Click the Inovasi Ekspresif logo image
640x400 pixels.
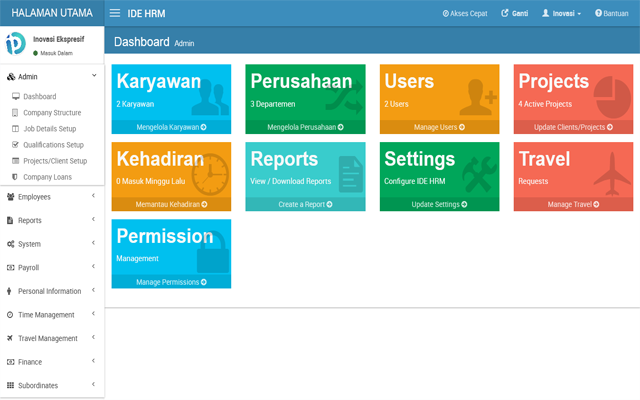coord(16,44)
